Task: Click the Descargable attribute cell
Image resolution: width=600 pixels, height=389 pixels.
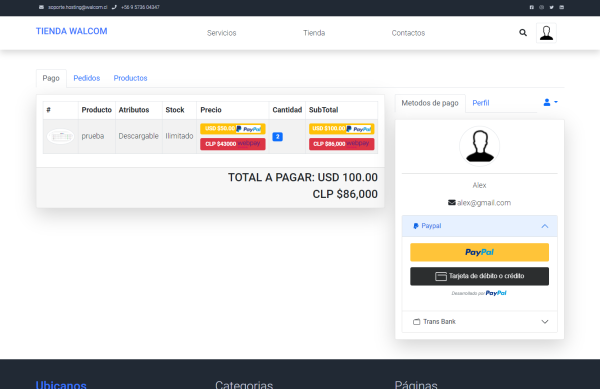Action: coord(139,136)
